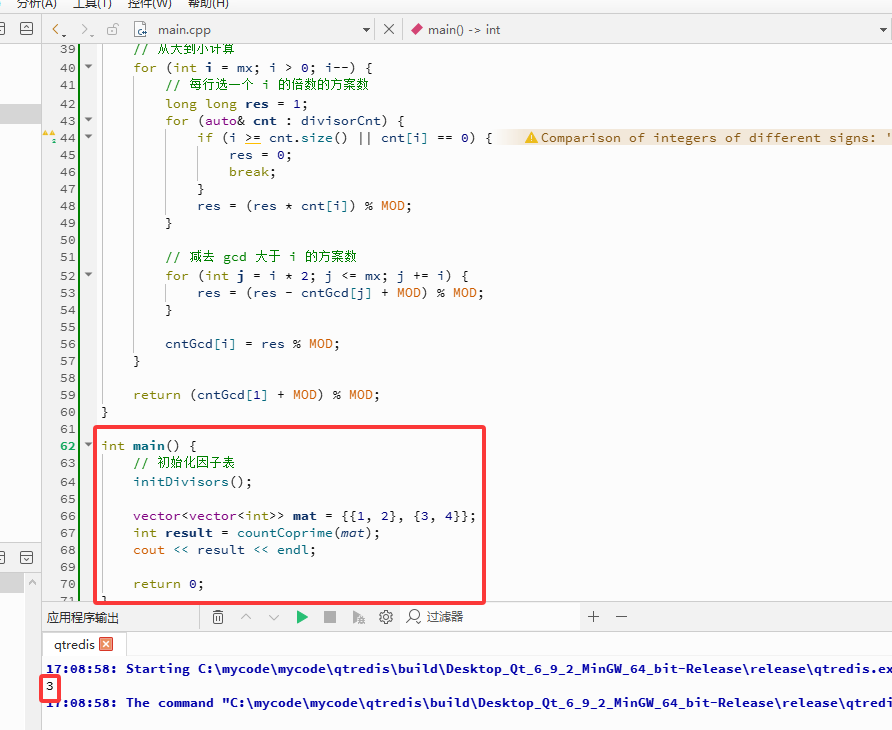Collapse the for loop at line 52
The image size is (892, 730).
(x=89, y=274)
